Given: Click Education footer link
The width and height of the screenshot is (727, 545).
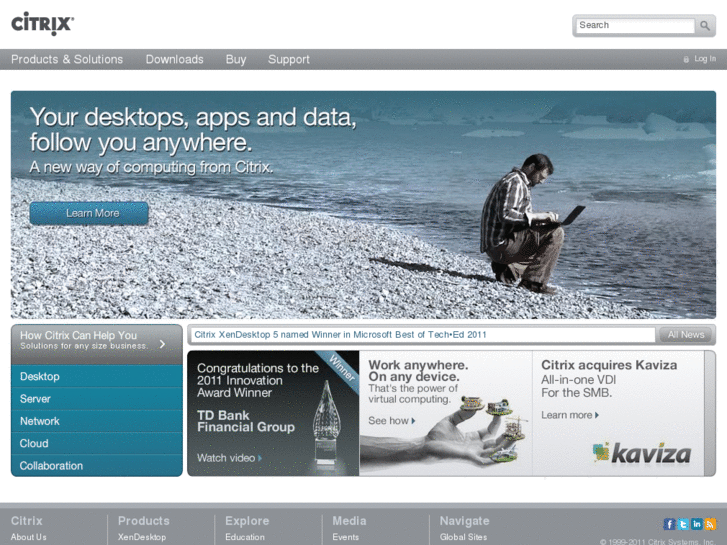Looking at the screenshot, I should coord(245,537).
